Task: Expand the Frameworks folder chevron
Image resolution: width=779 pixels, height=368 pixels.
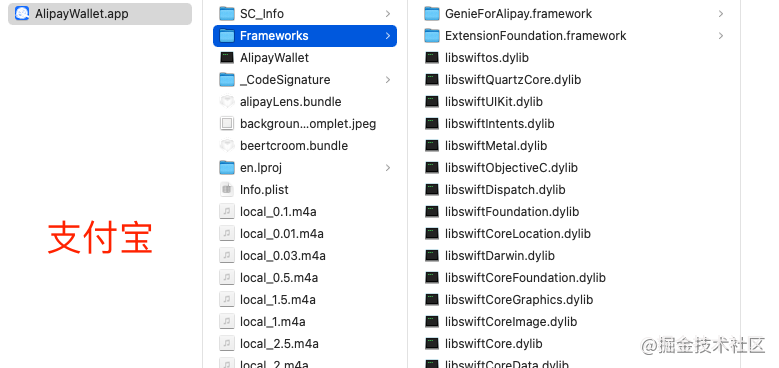Action: [x=388, y=36]
